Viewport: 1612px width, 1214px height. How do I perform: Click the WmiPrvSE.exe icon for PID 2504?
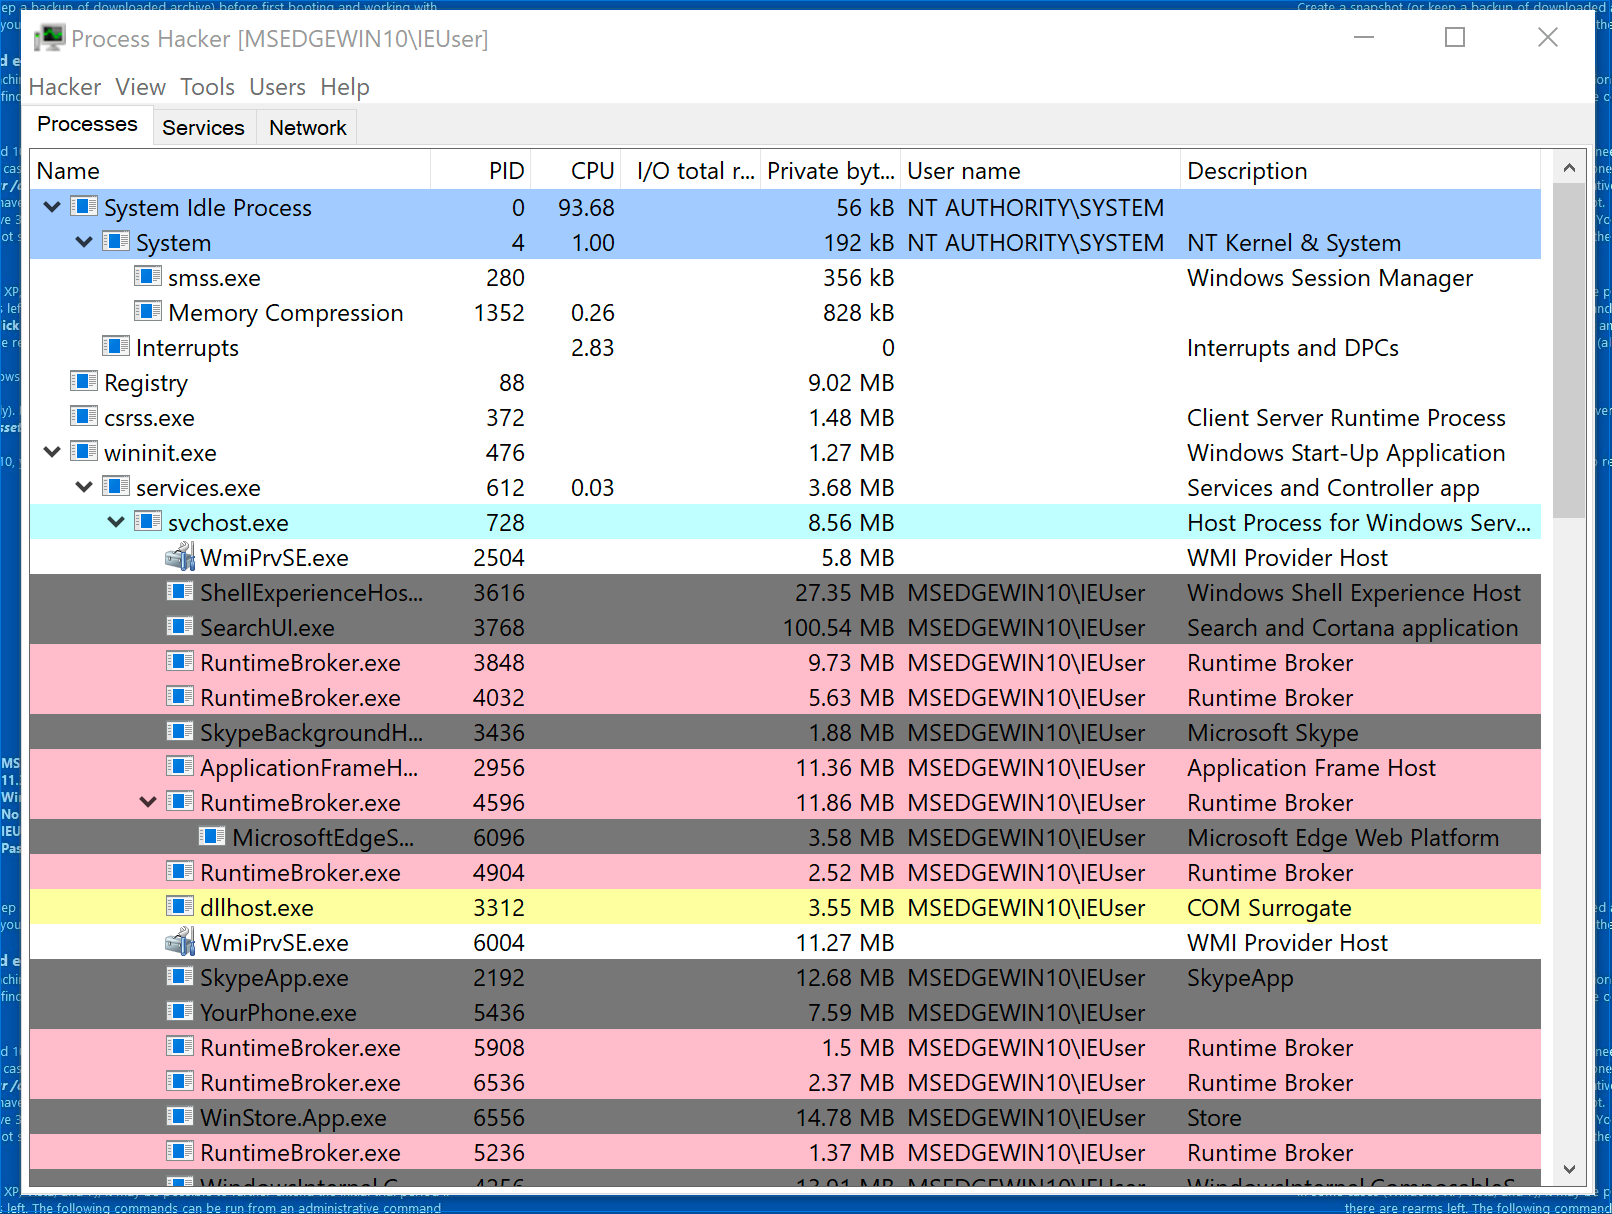pyautogui.click(x=180, y=556)
